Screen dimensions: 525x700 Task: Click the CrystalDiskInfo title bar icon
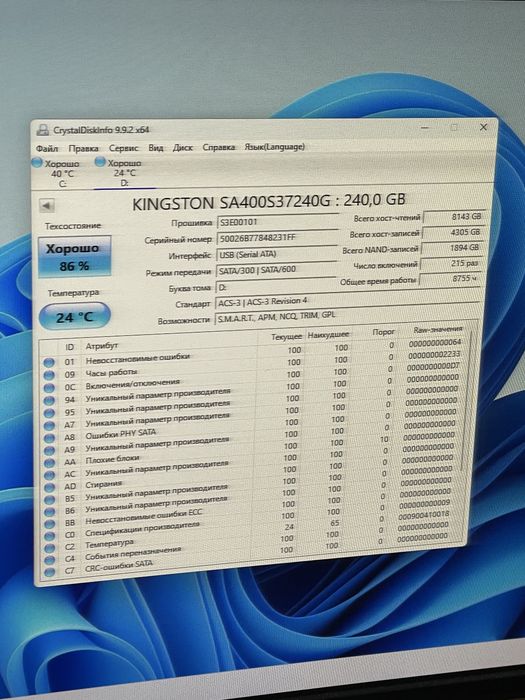tap(43, 130)
